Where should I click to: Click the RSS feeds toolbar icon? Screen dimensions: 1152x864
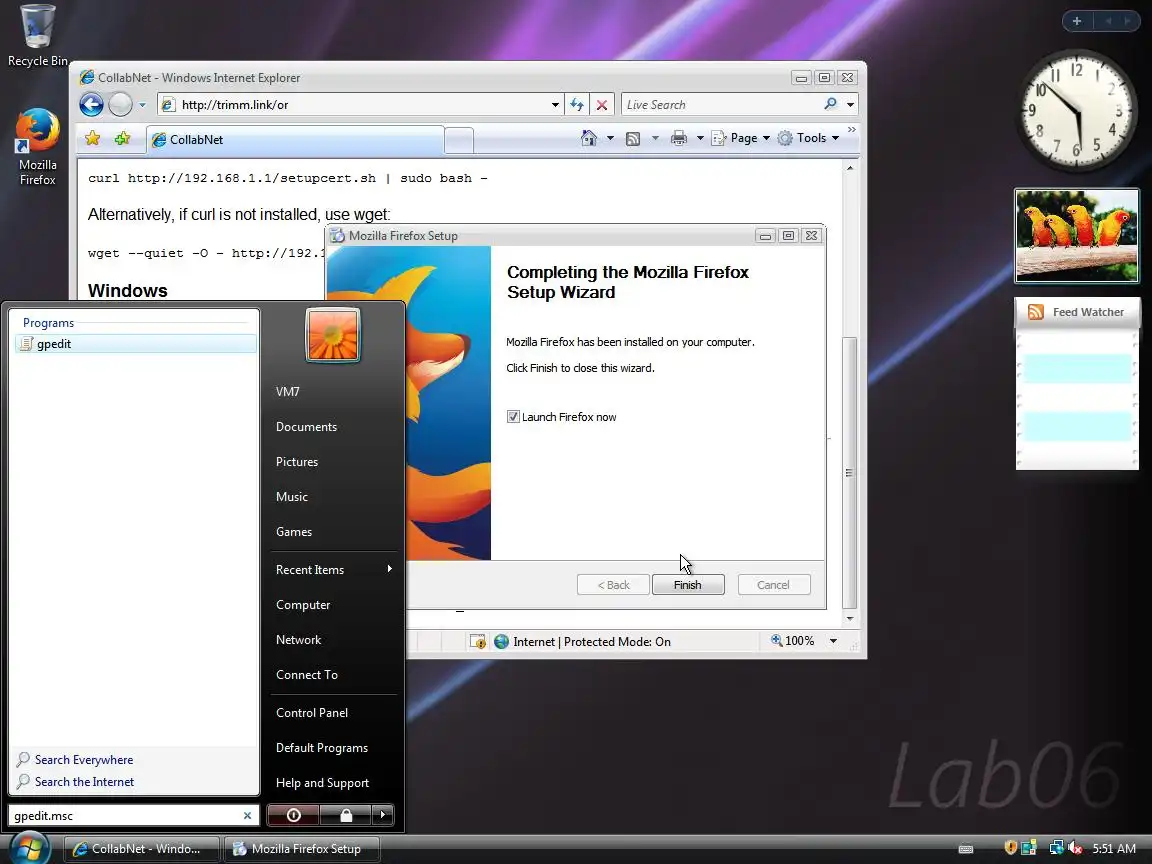click(633, 139)
